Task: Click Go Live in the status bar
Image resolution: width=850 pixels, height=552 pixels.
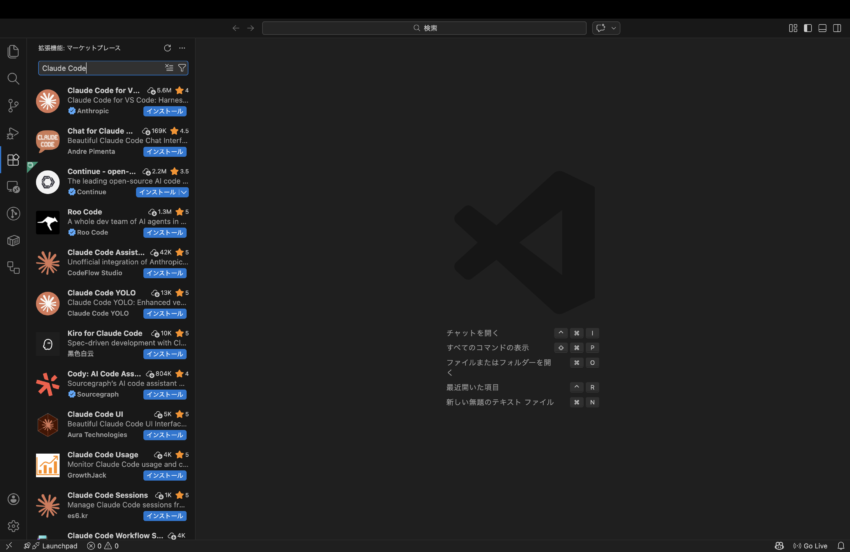Action: (810, 546)
